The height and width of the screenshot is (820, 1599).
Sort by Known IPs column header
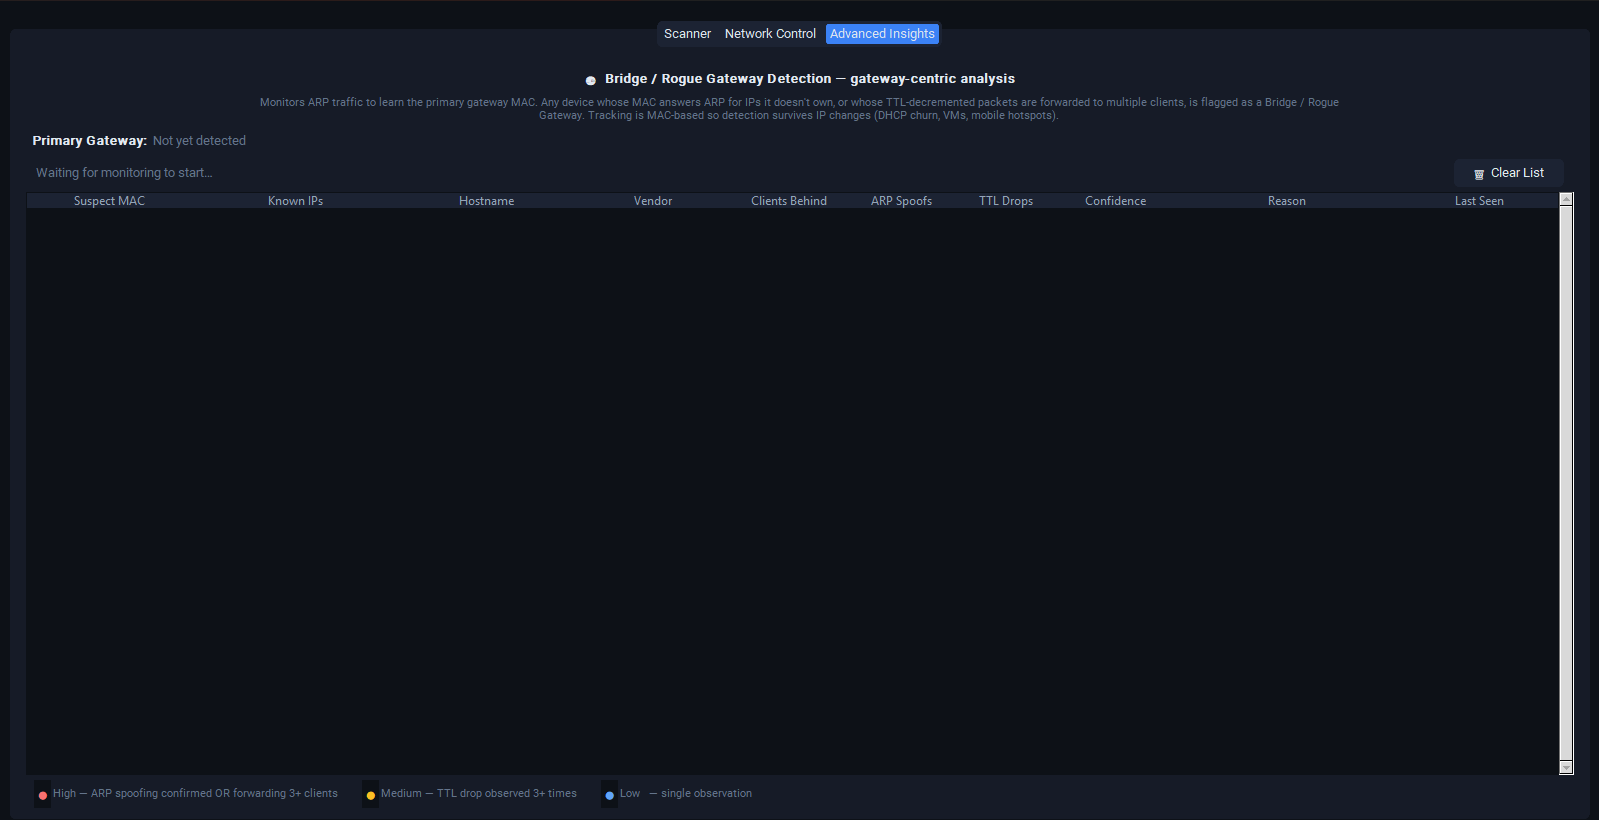point(295,201)
